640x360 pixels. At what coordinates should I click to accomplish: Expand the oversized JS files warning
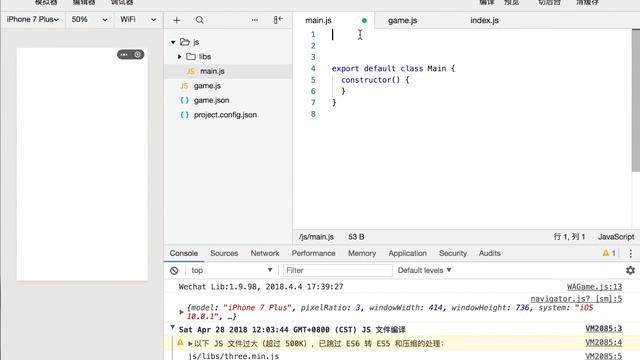click(x=190, y=344)
